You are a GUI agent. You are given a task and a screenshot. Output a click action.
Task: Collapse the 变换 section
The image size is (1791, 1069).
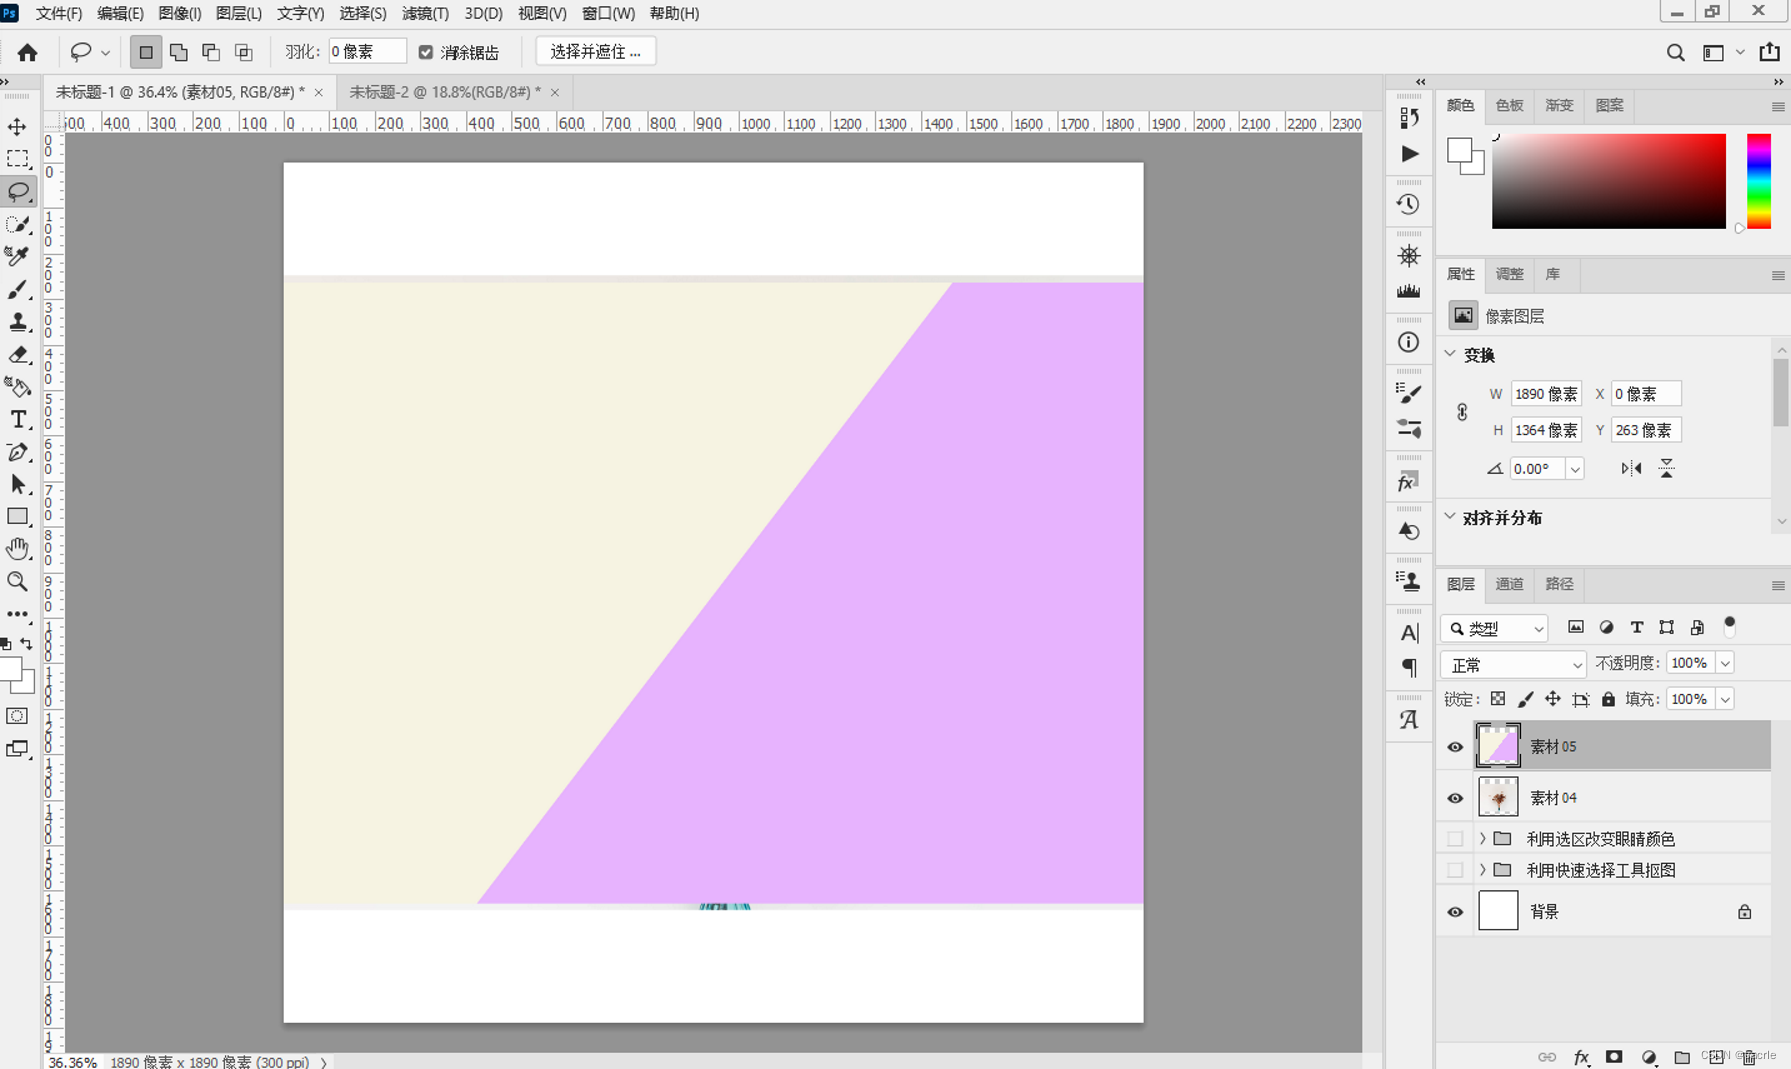tap(1450, 354)
